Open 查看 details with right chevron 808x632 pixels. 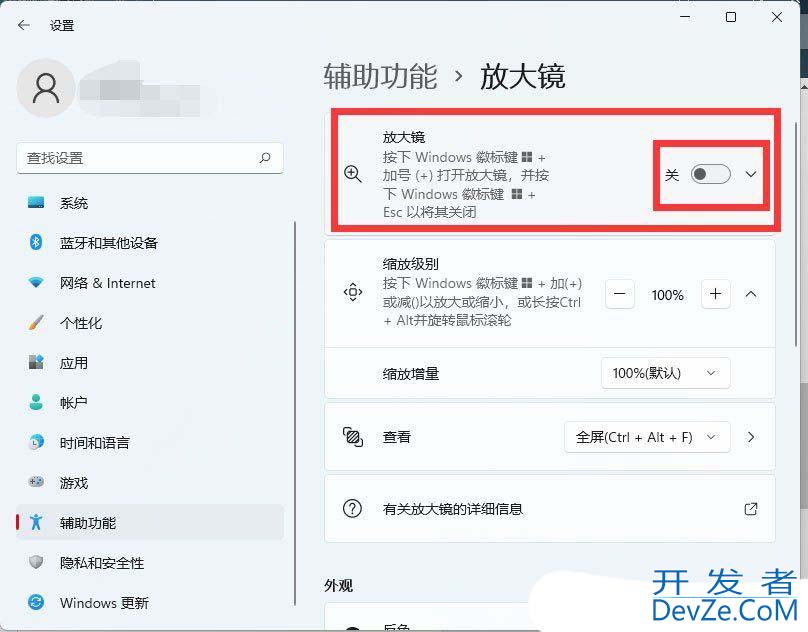pos(751,437)
